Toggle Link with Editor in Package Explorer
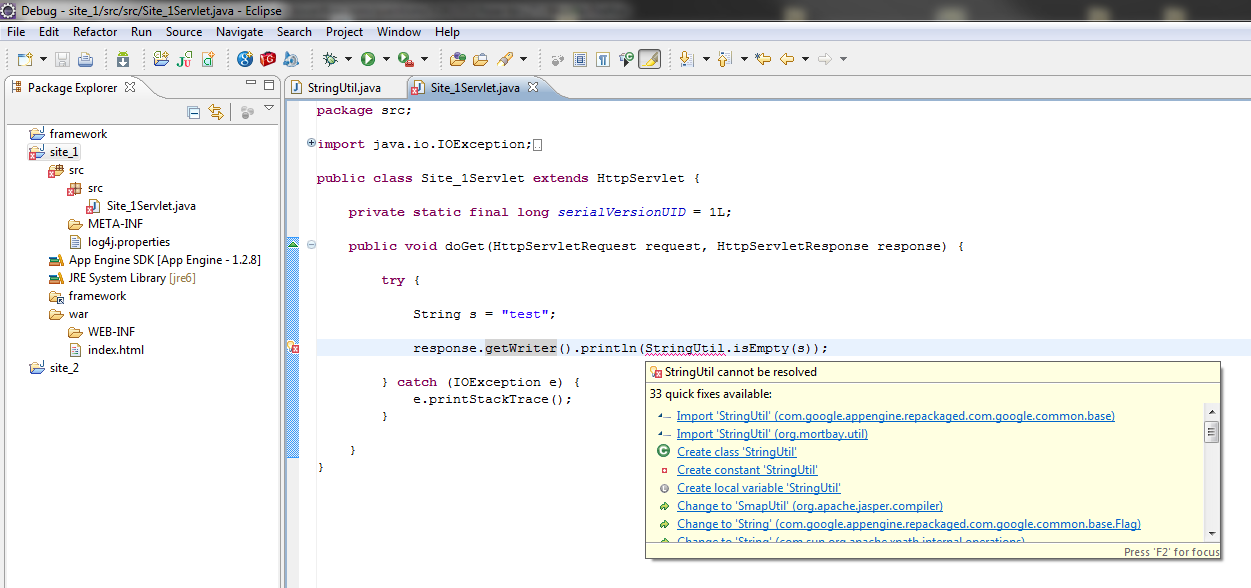The height and width of the screenshot is (588, 1251). (x=215, y=112)
